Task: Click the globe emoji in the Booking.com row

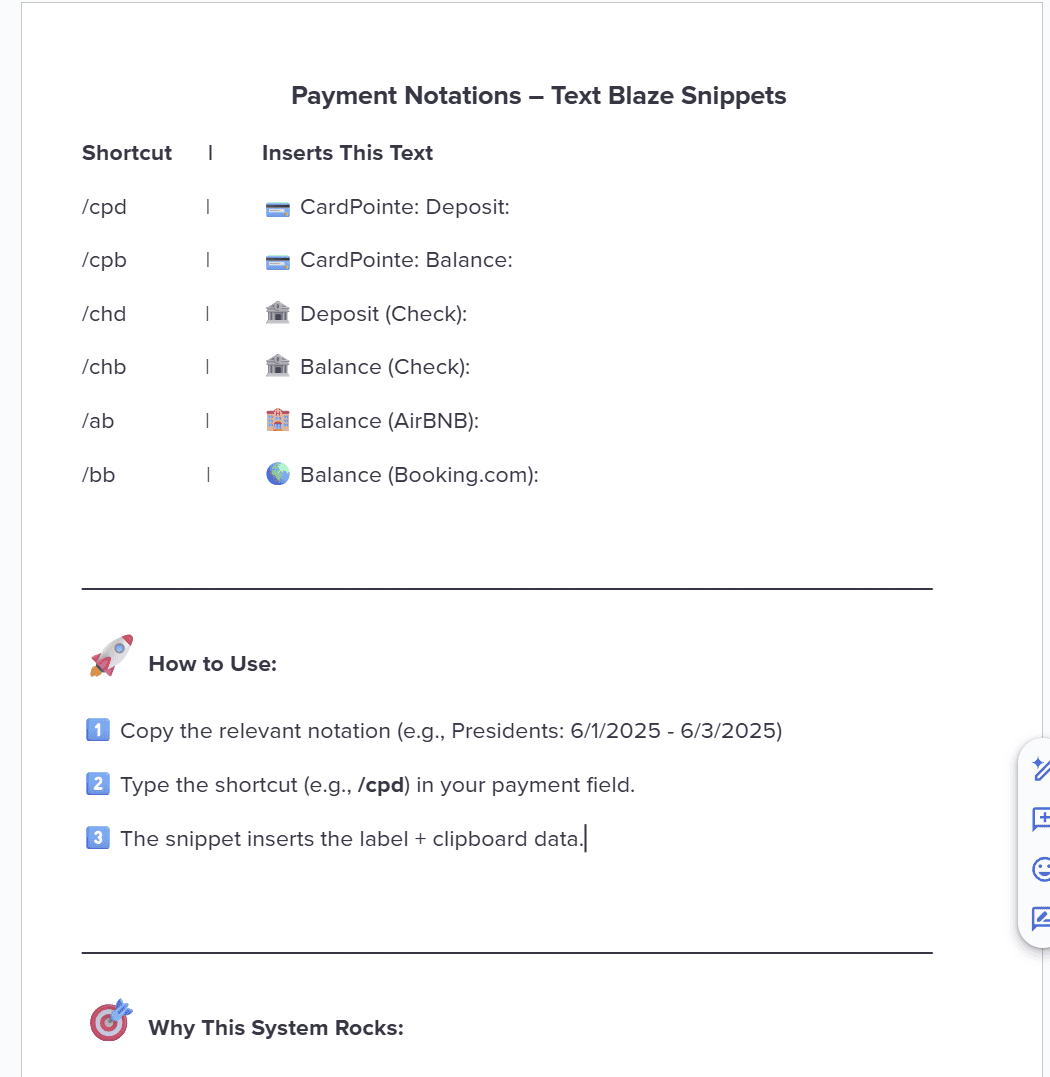Action: (x=277, y=474)
